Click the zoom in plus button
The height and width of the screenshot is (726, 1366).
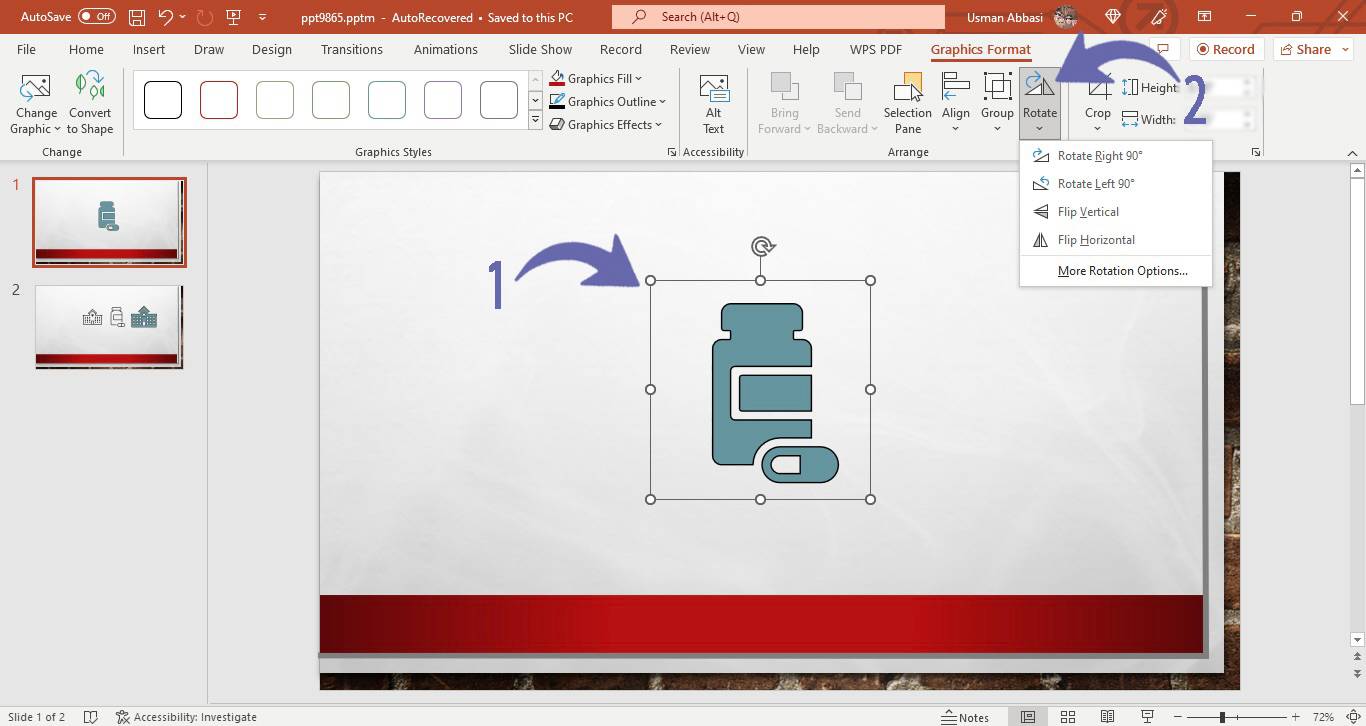[x=1295, y=717]
